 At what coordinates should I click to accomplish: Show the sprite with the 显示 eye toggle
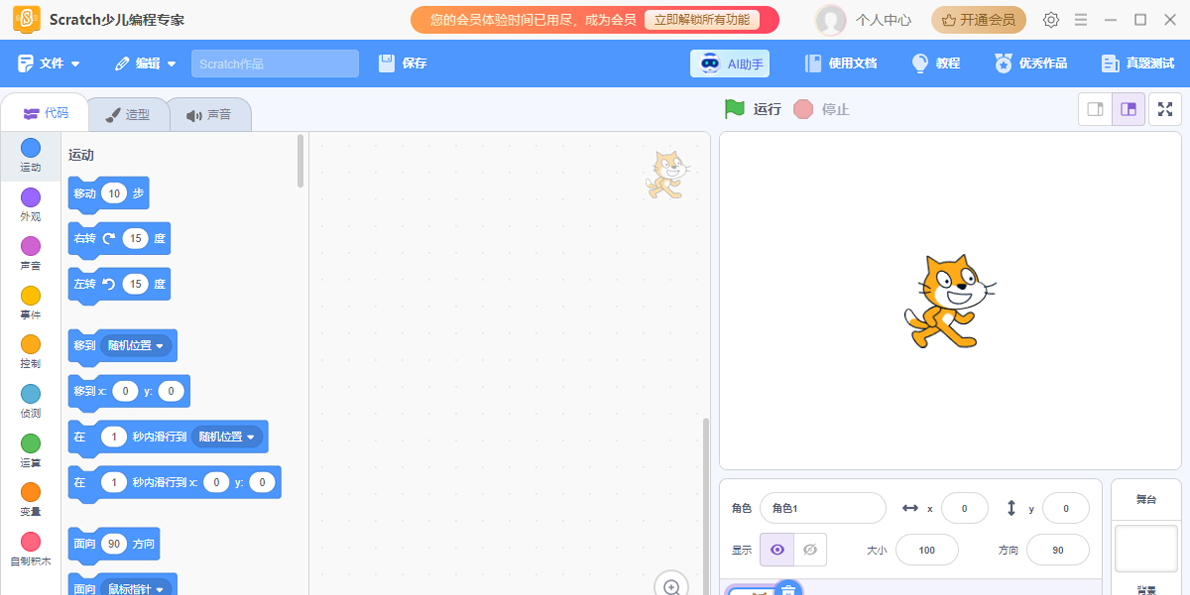[x=777, y=549]
